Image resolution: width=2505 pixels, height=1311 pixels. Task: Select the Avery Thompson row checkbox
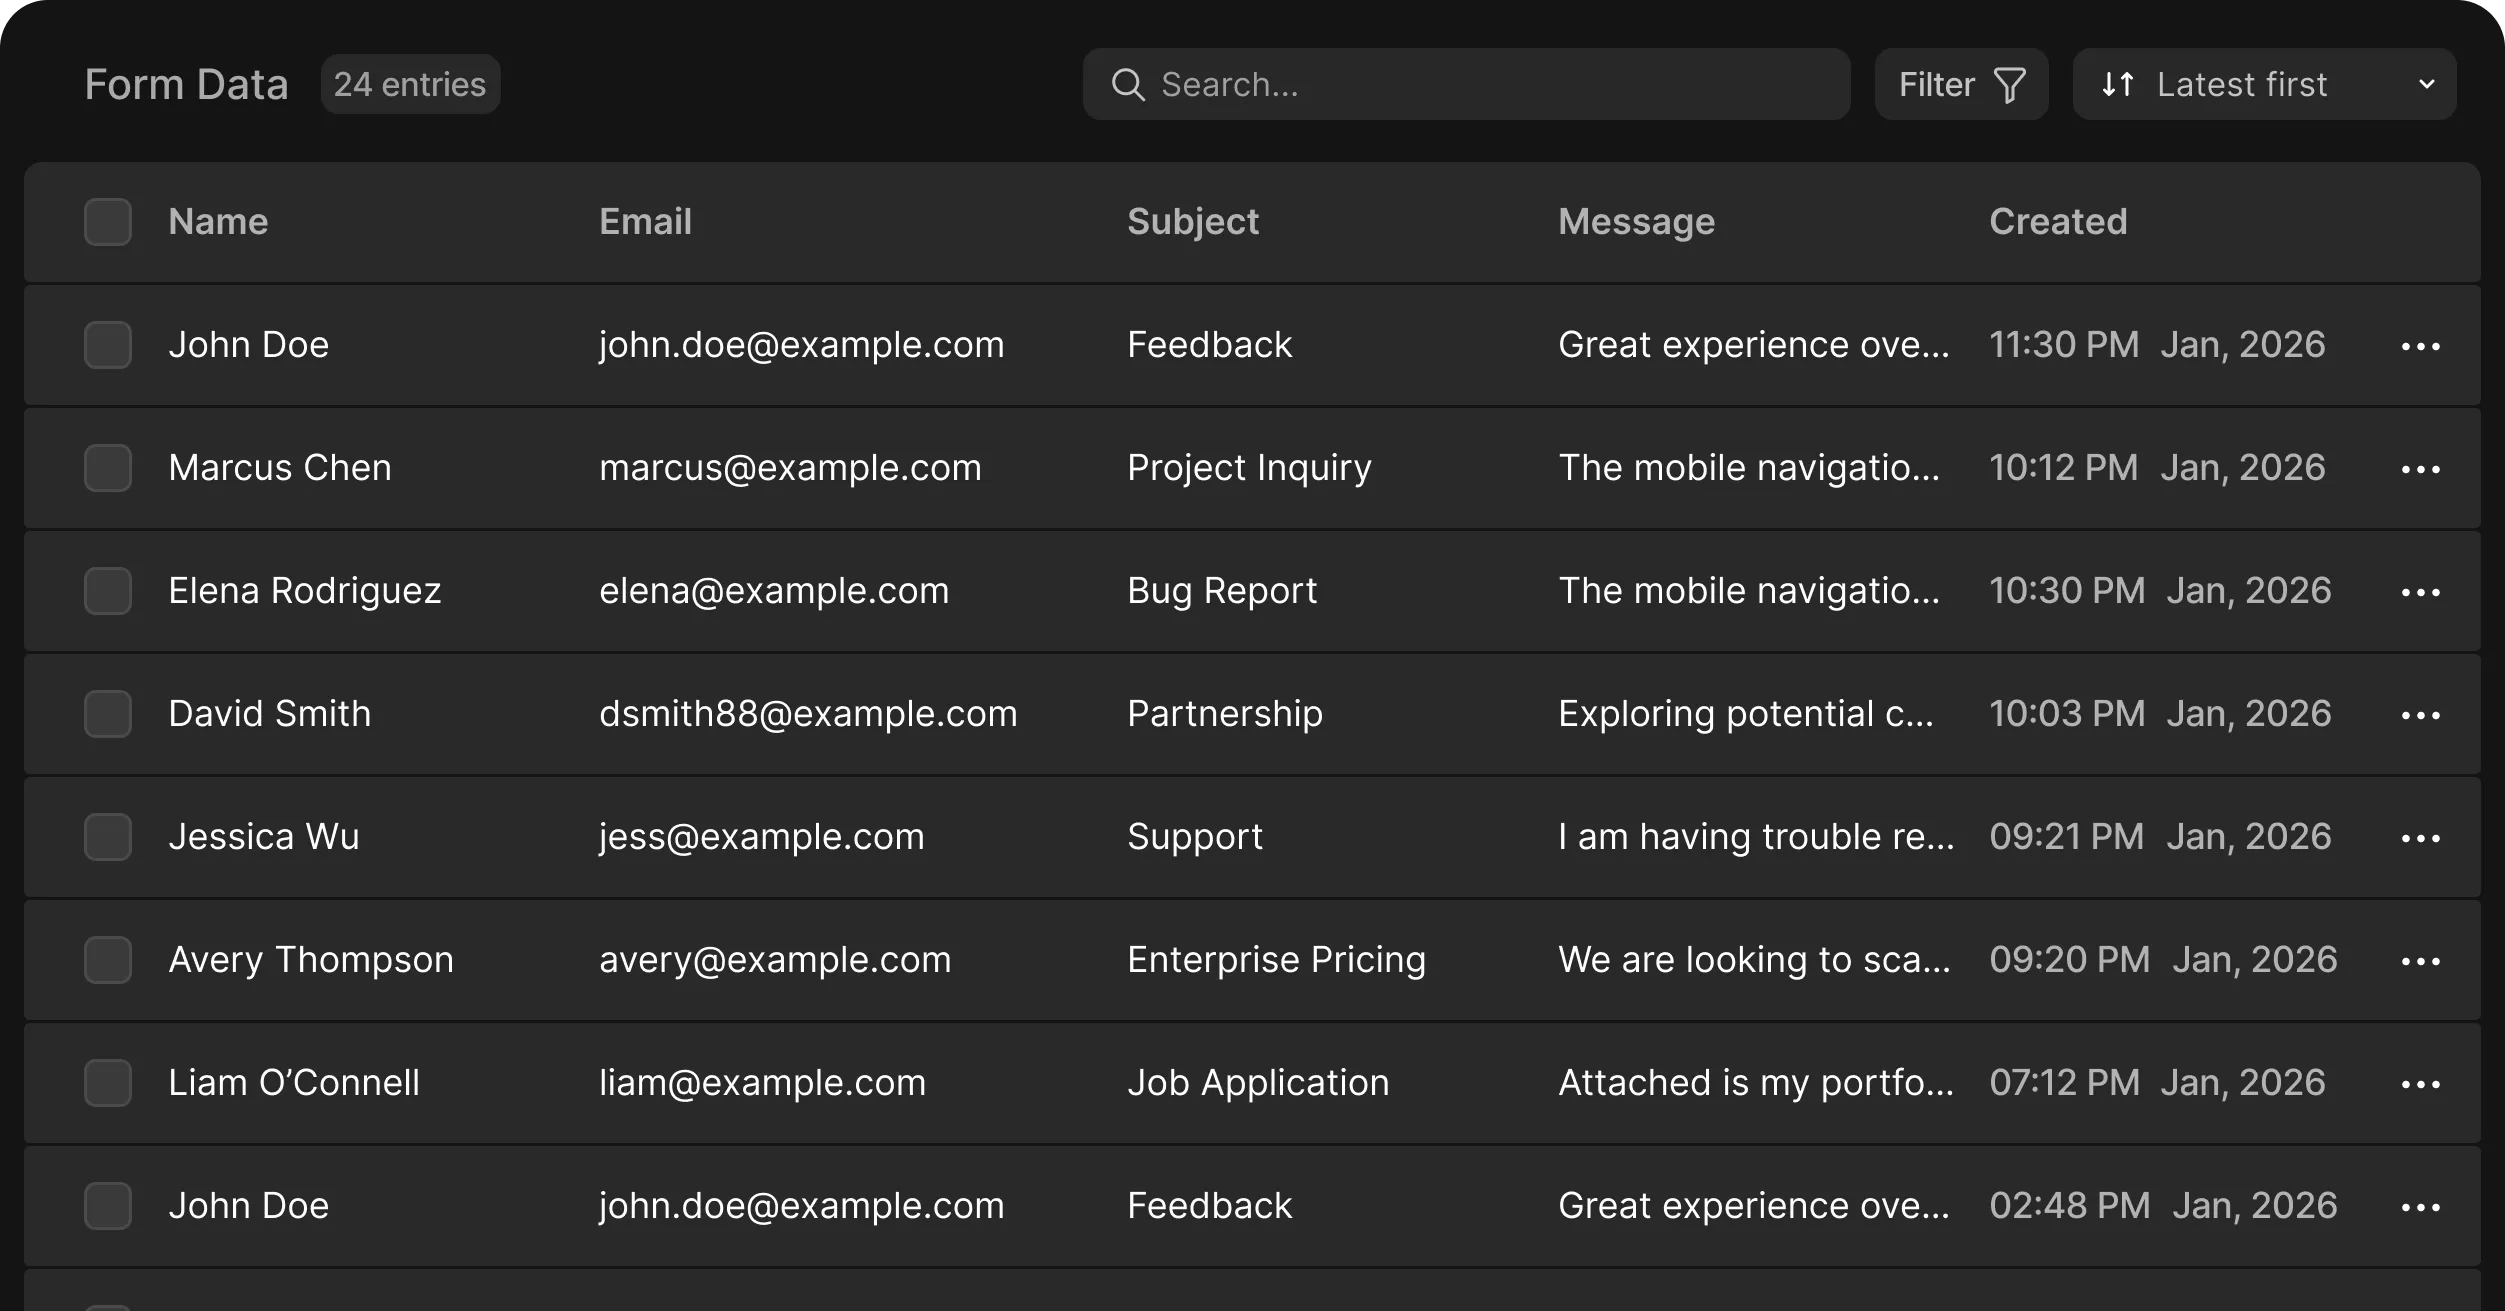[x=108, y=960]
